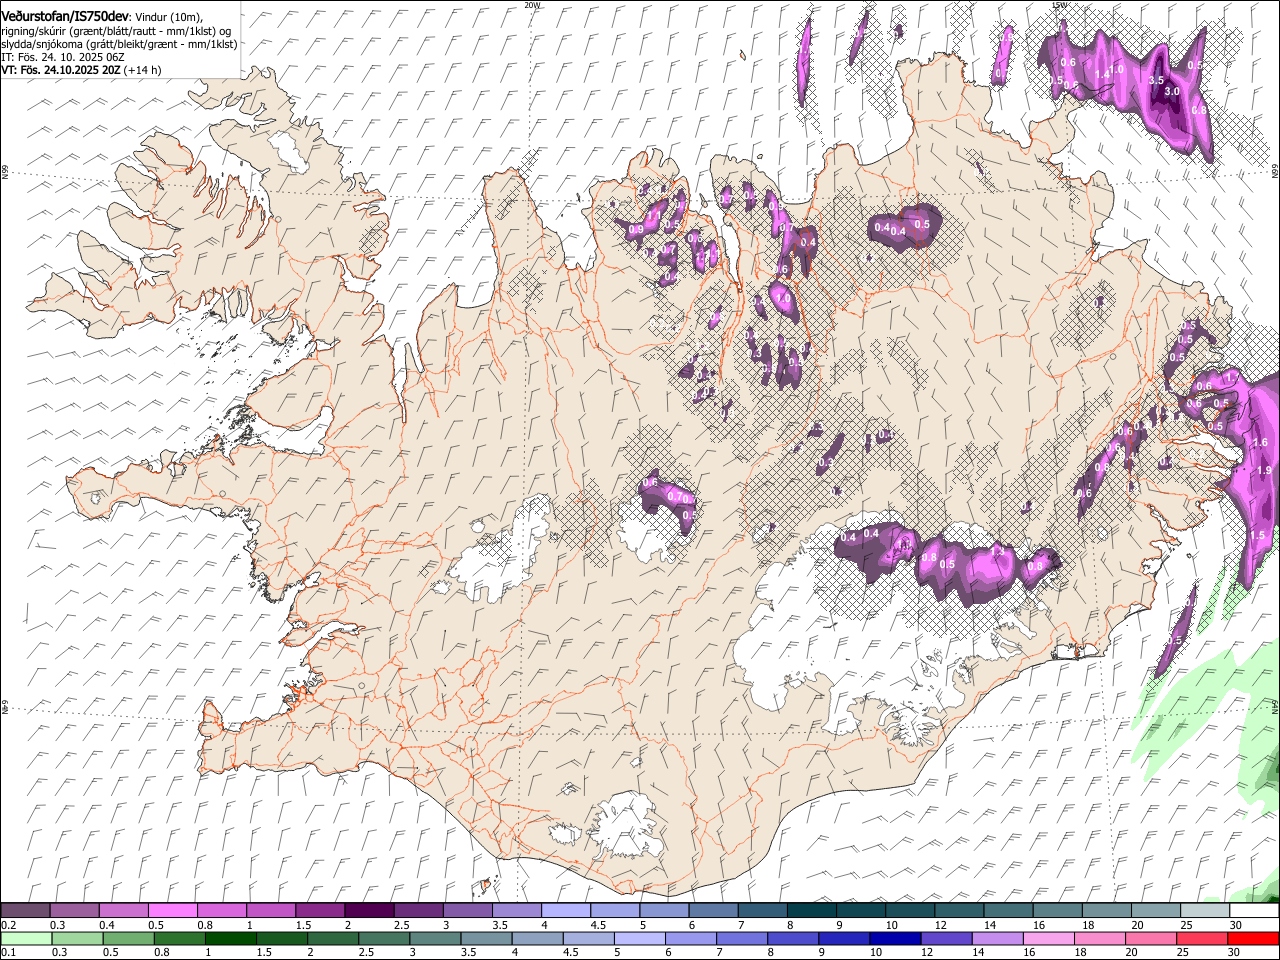Pick upper legend swatch between 2 and 2.5
The width and height of the screenshot is (1280, 960).
(x=368, y=911)
